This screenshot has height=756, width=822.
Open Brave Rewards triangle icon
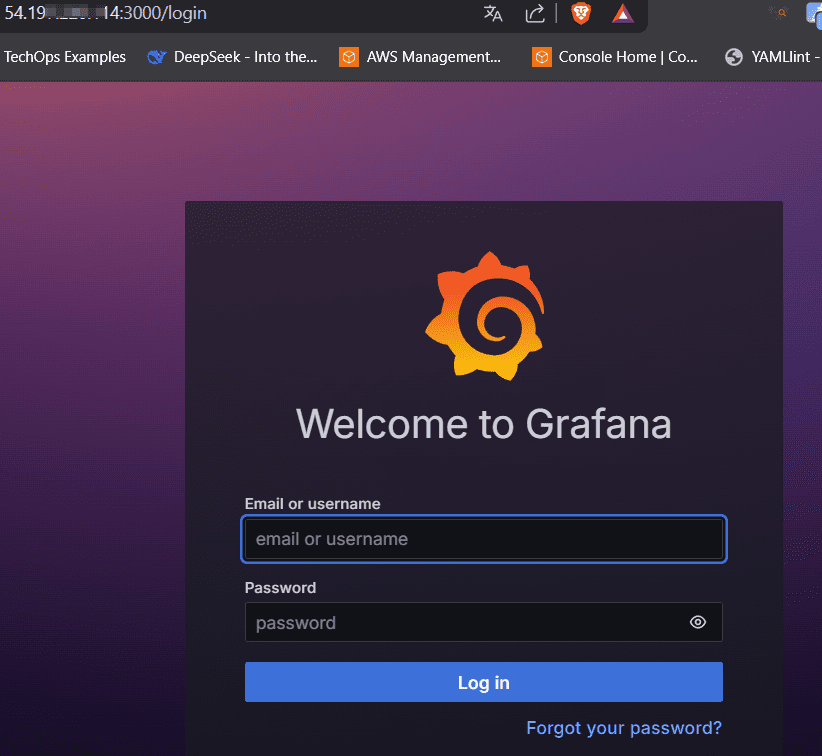(623, 14)
